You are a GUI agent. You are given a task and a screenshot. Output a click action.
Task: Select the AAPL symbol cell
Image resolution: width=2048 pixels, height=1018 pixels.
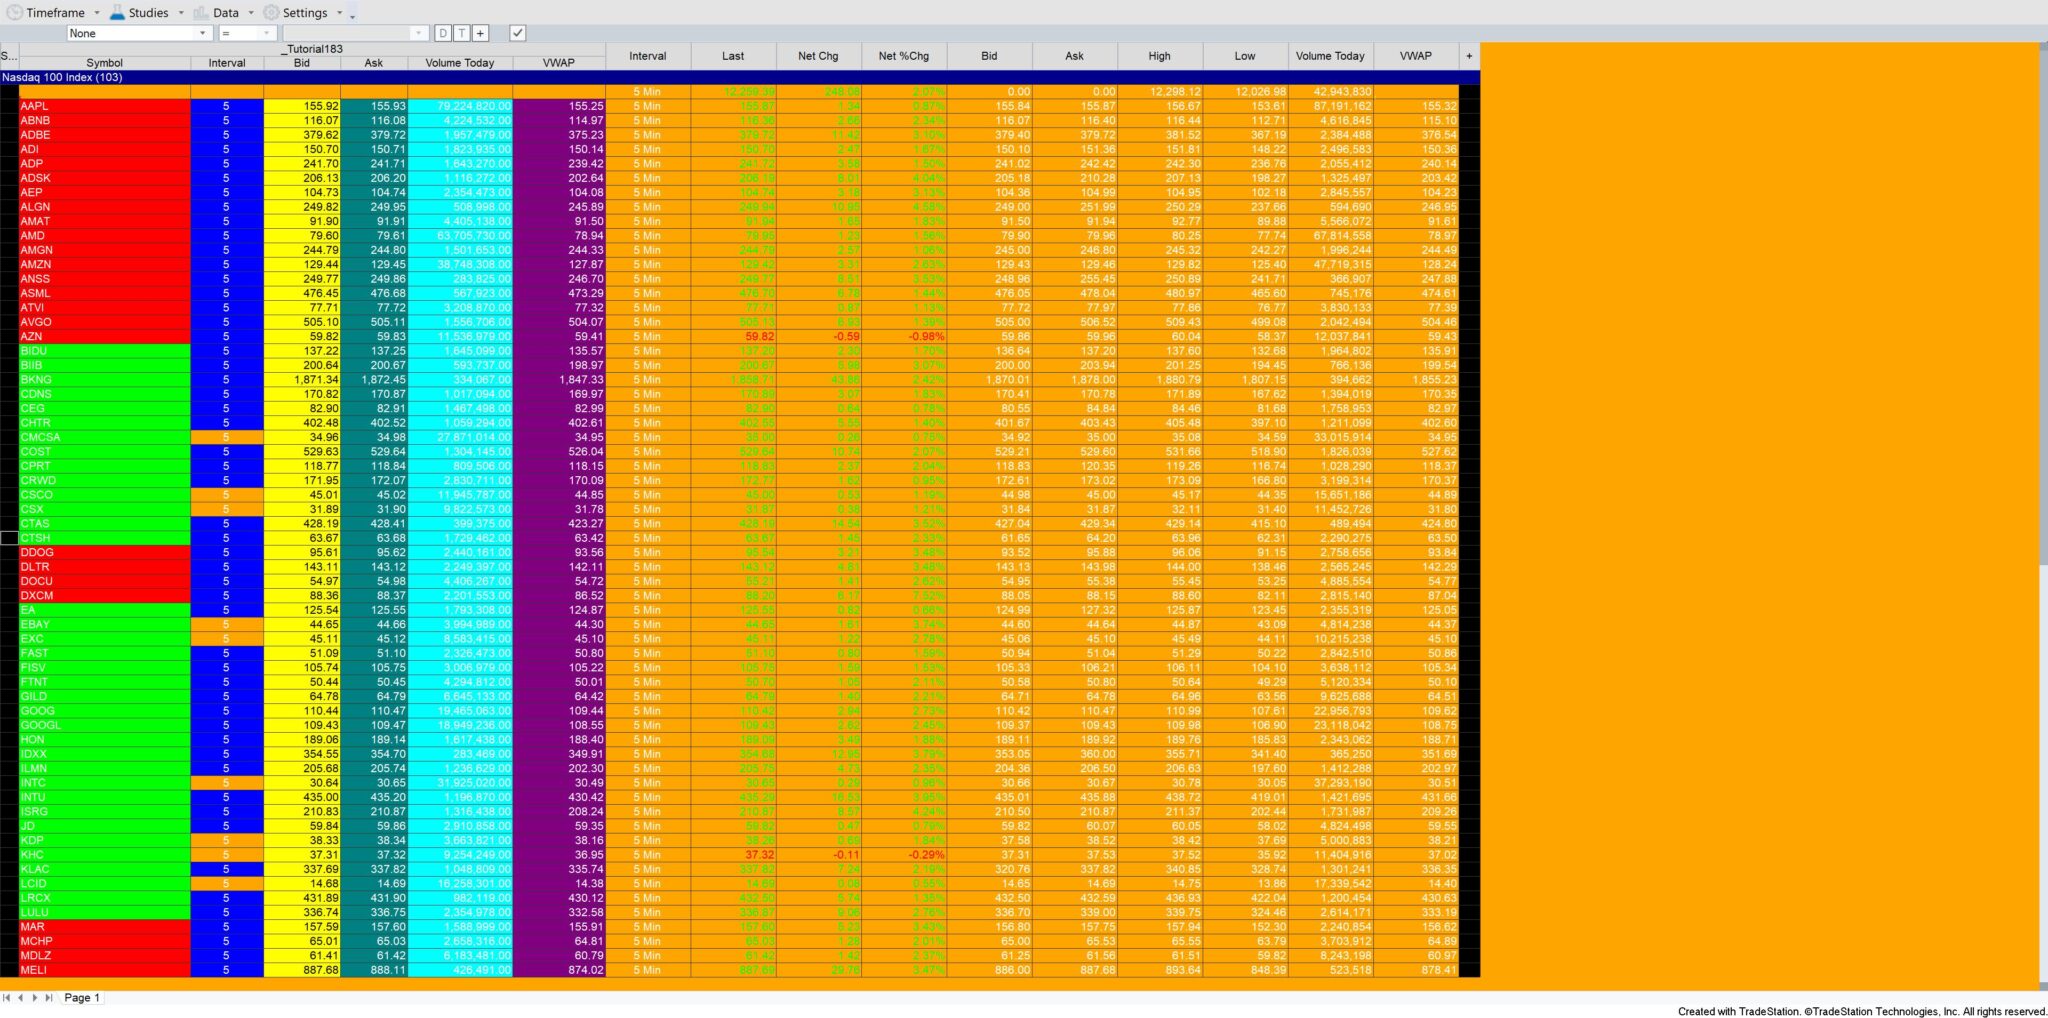point(105,106)
